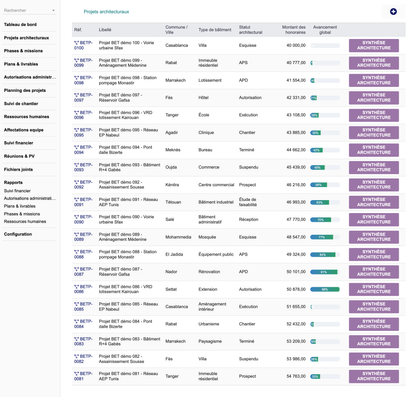Viewport: 416px width, 397px height.
Task: Sort by Commune / Ville column header
Action: click(176, 30)
